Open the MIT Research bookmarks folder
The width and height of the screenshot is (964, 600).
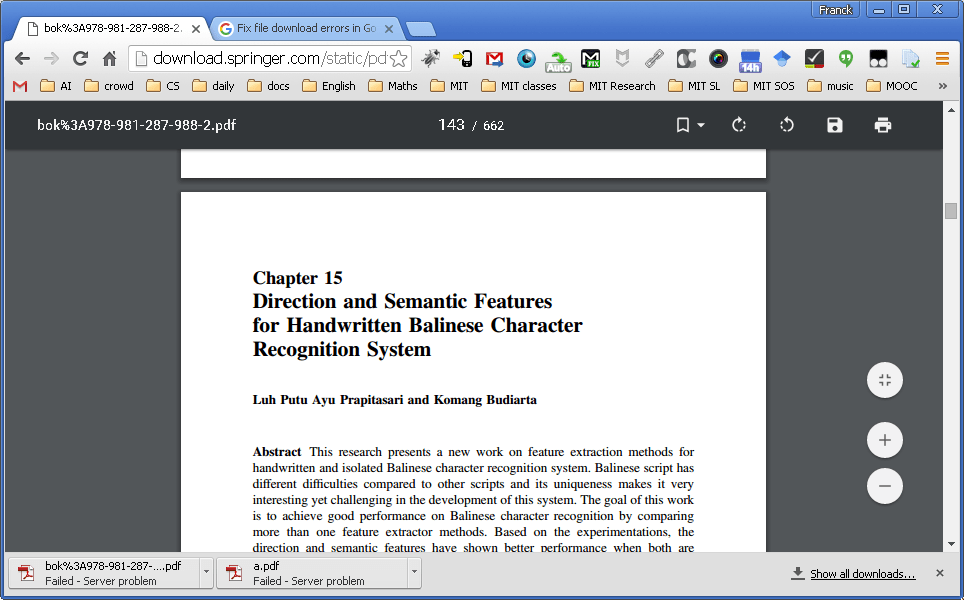click(612, 86)
